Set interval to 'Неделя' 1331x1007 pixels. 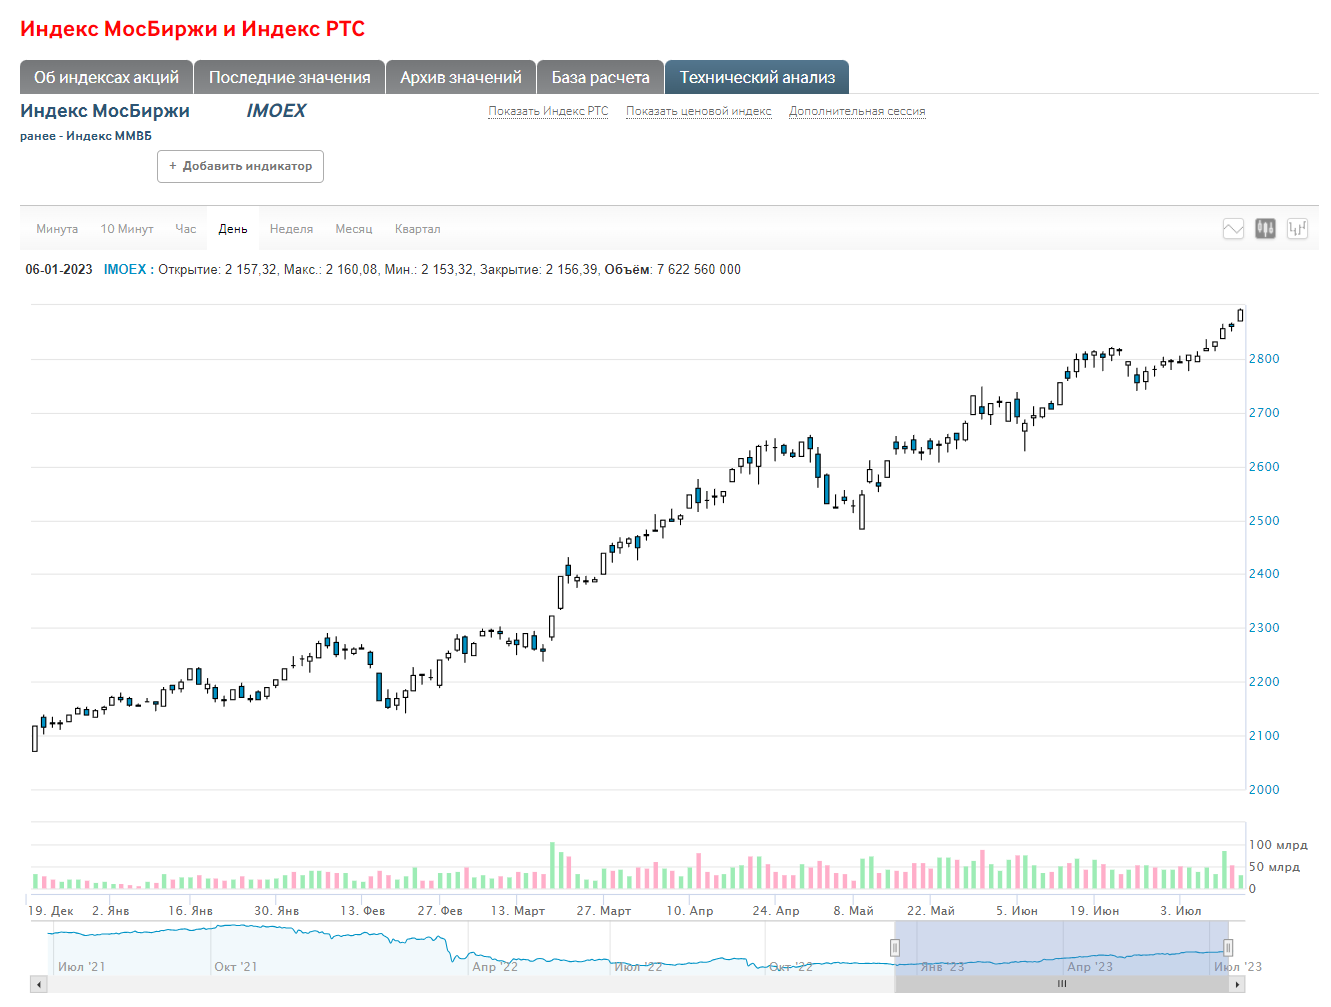click(x=291, y=229)
